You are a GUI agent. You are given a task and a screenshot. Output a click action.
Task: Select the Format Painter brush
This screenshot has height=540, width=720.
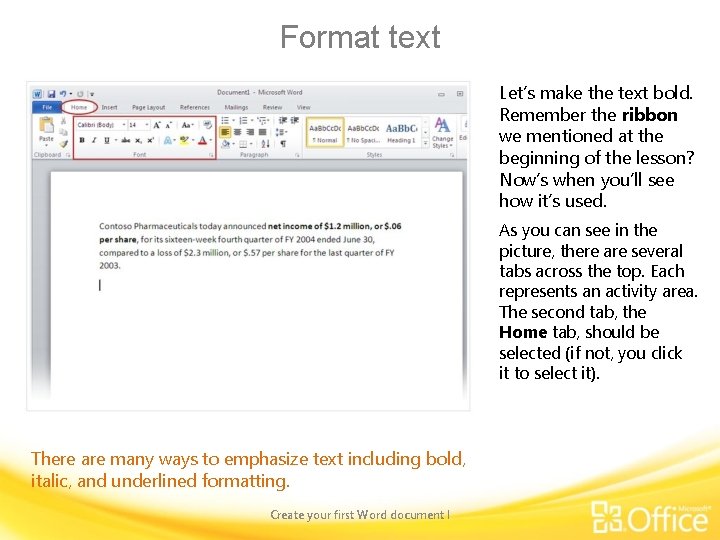point(64,144)
